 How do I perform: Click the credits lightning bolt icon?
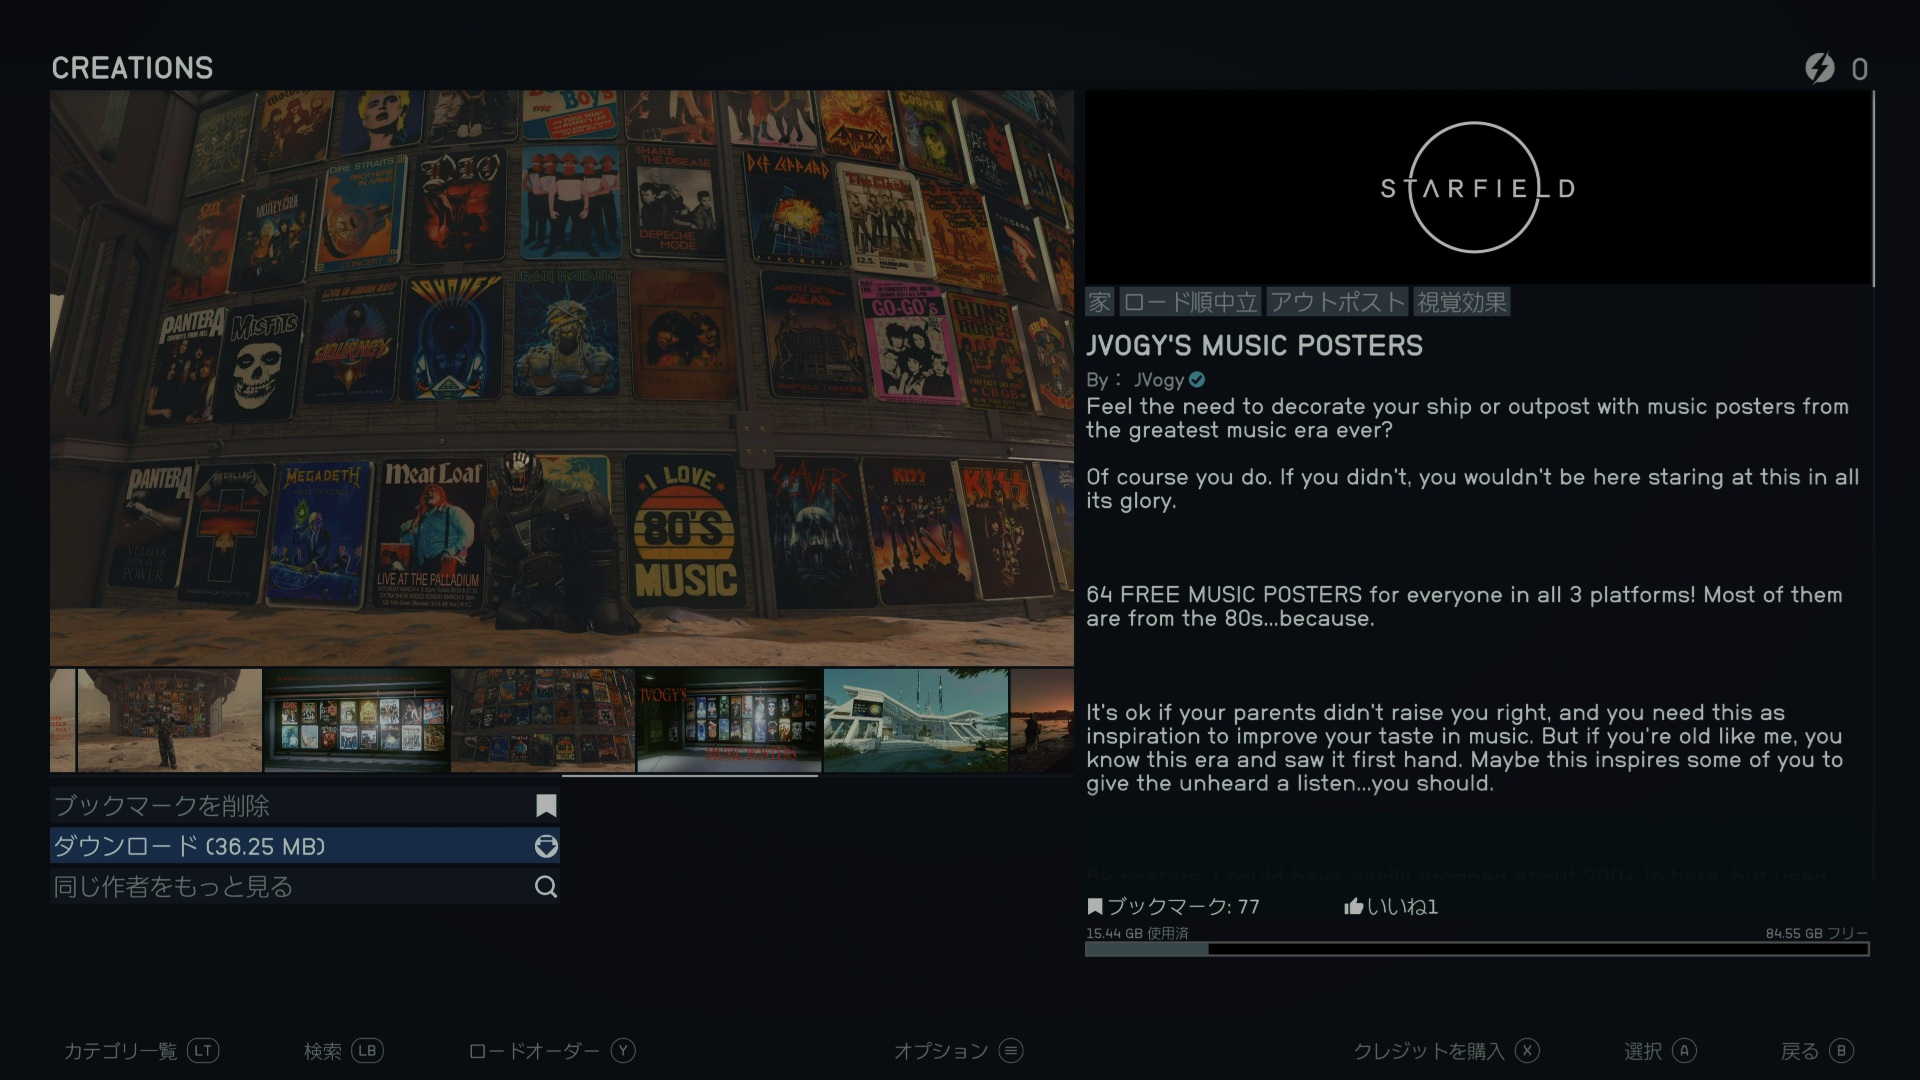pyautogui.click(x=1819, y=68)
